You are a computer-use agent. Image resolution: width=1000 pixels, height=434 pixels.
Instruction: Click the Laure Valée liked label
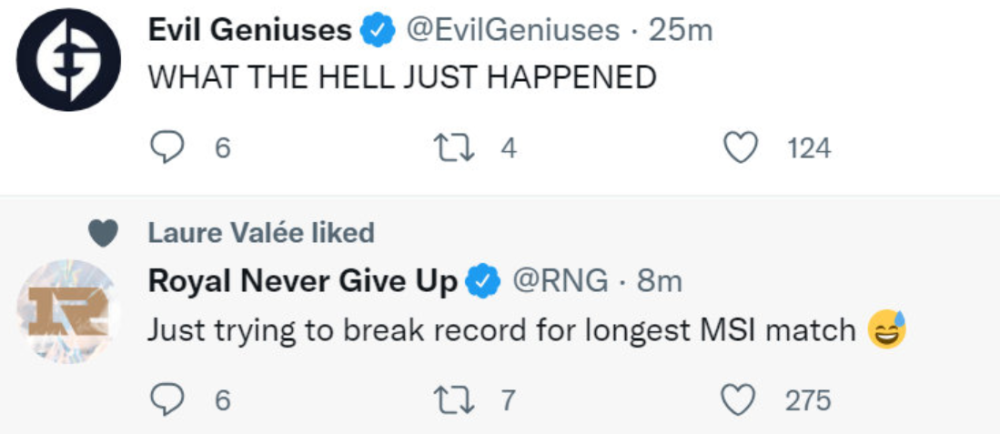coord(261,233)
